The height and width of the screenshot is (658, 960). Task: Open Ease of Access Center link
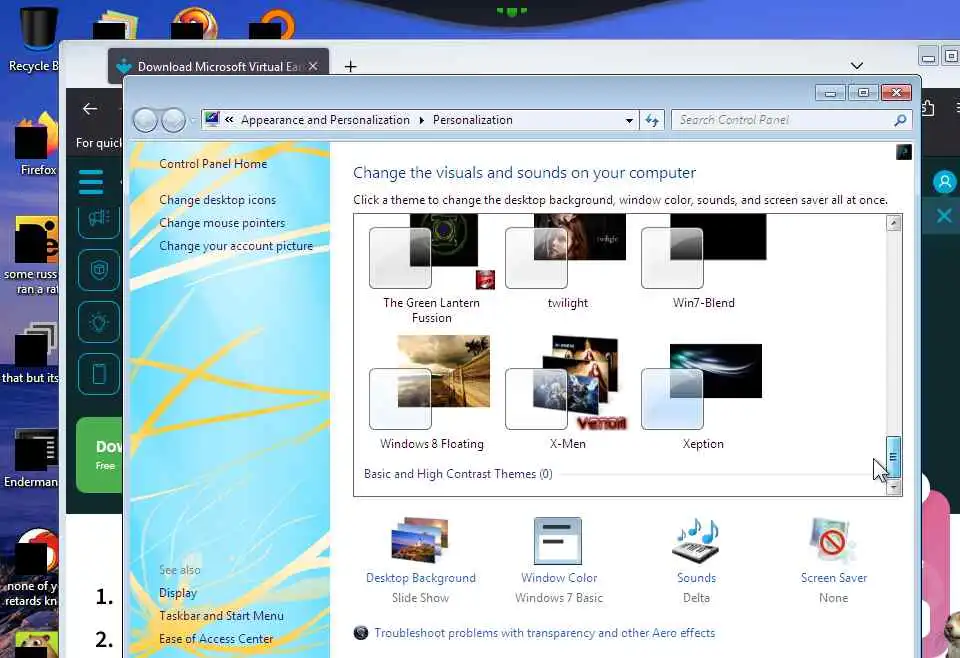(x=216, y=639)
